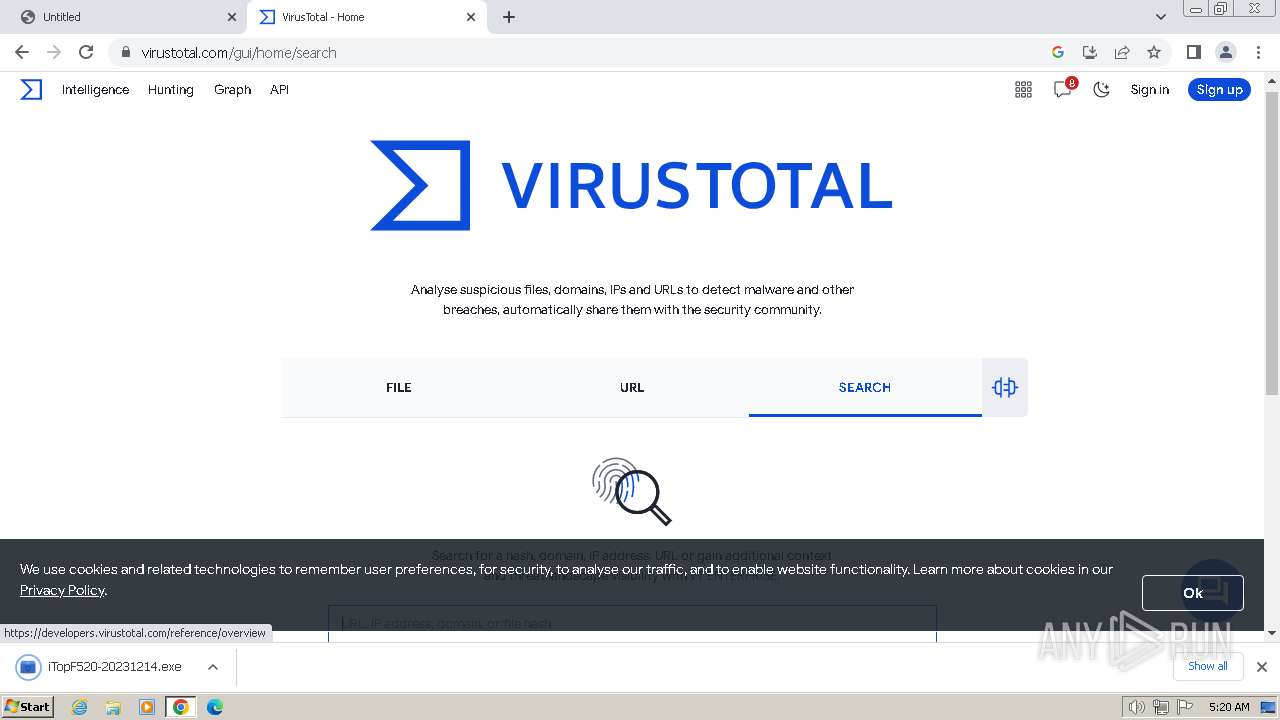Open the Graph menu item
This screenshot has width=1280, height=720.
click(x=232, y=90)
